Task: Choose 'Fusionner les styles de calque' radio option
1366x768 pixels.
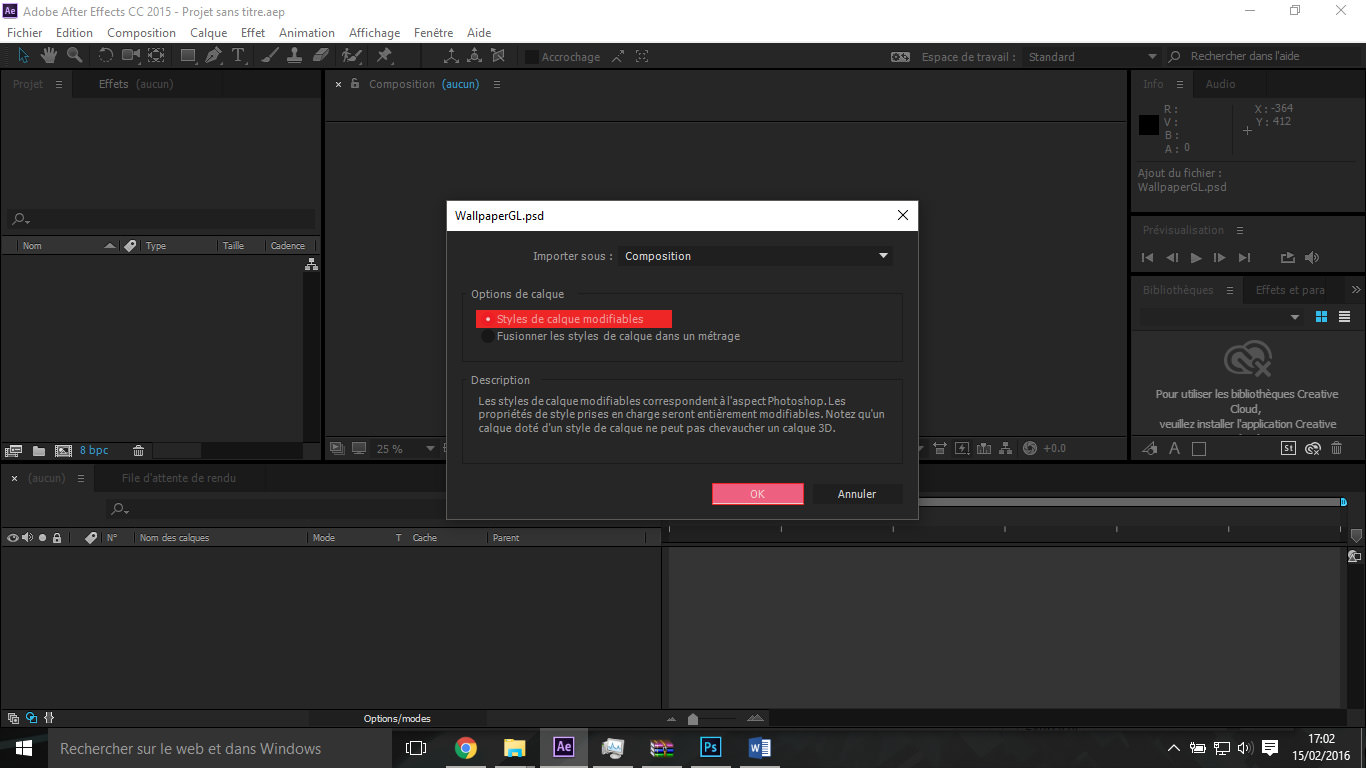Action: pos(487,337)
